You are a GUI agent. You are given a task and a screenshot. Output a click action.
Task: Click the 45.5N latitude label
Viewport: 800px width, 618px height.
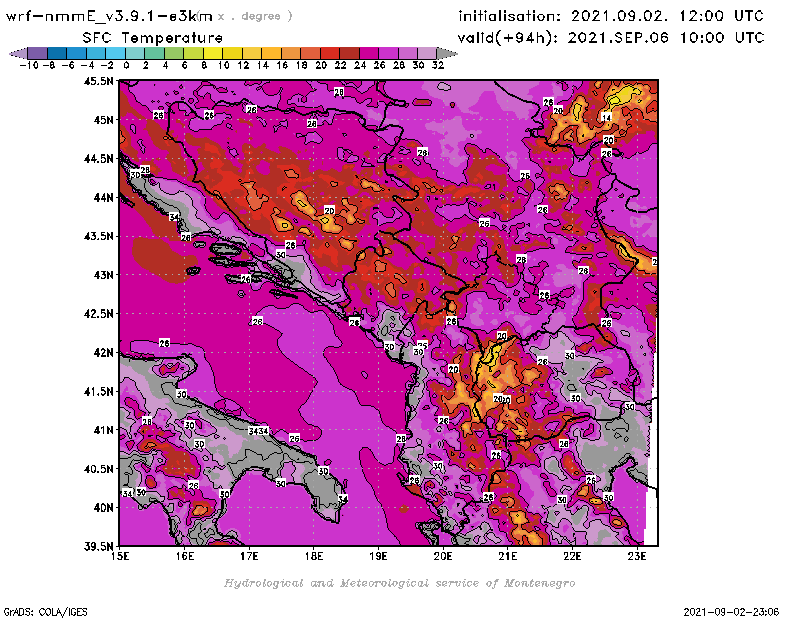tap(99, 81)
